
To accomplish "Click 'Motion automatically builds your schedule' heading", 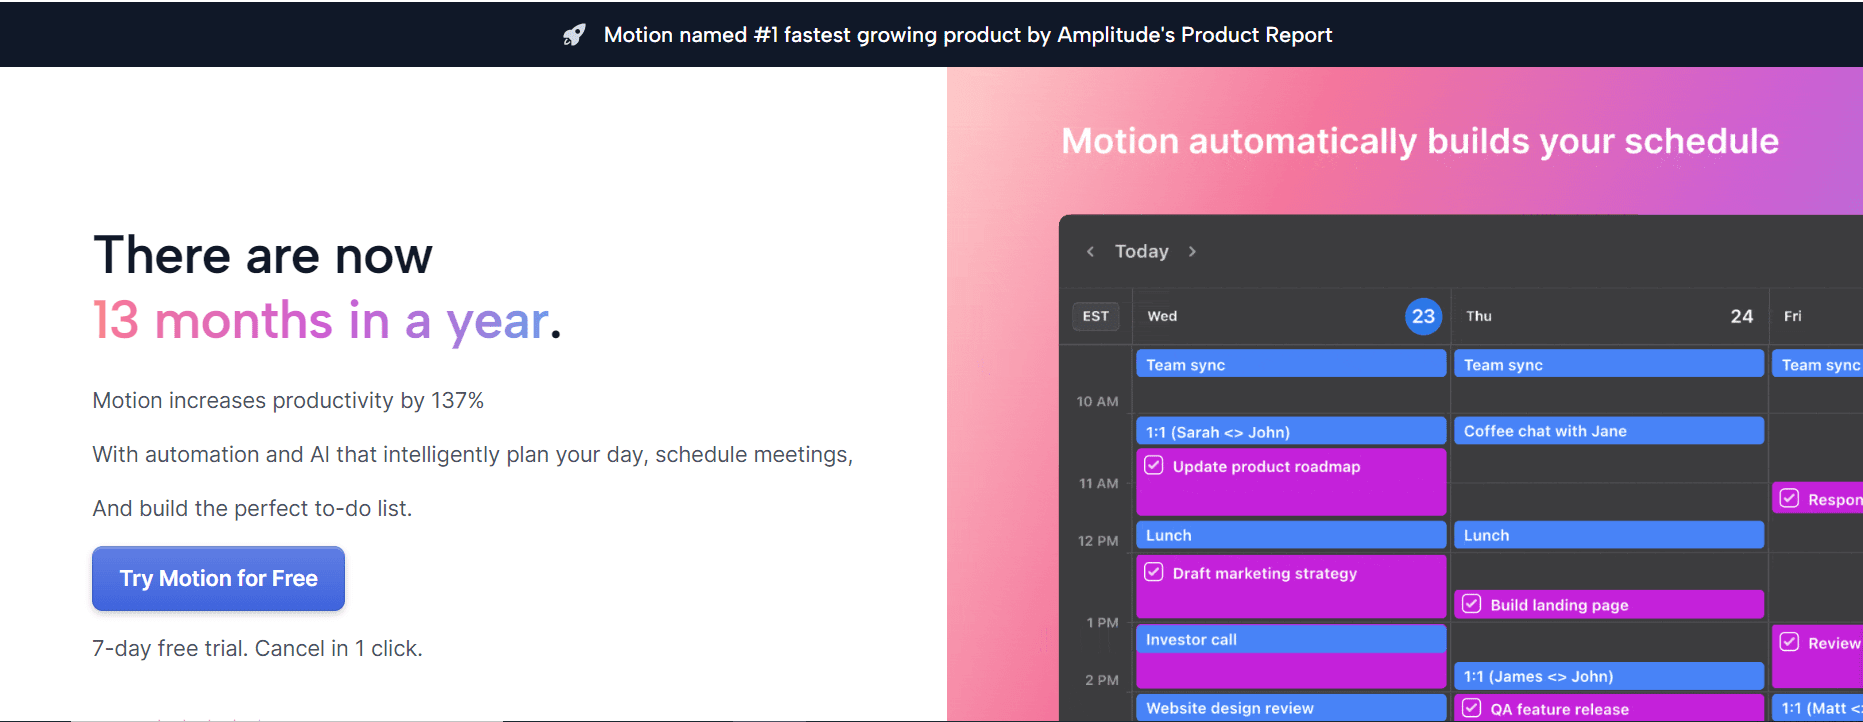I will 1420,141.
